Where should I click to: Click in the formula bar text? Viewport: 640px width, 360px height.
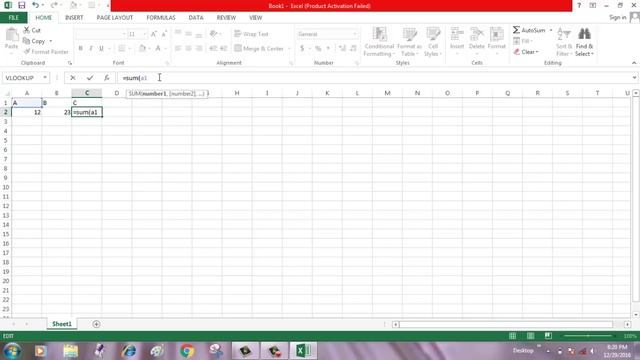(x=135, y=78)
